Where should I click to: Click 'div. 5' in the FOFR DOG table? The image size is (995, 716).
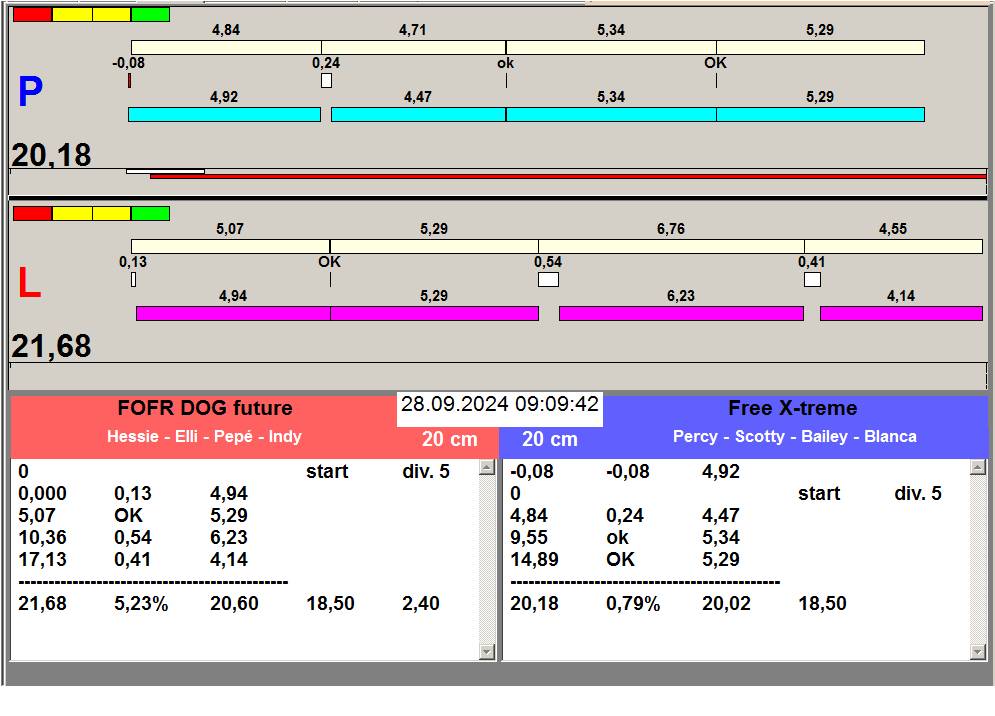tap(426, 472)
